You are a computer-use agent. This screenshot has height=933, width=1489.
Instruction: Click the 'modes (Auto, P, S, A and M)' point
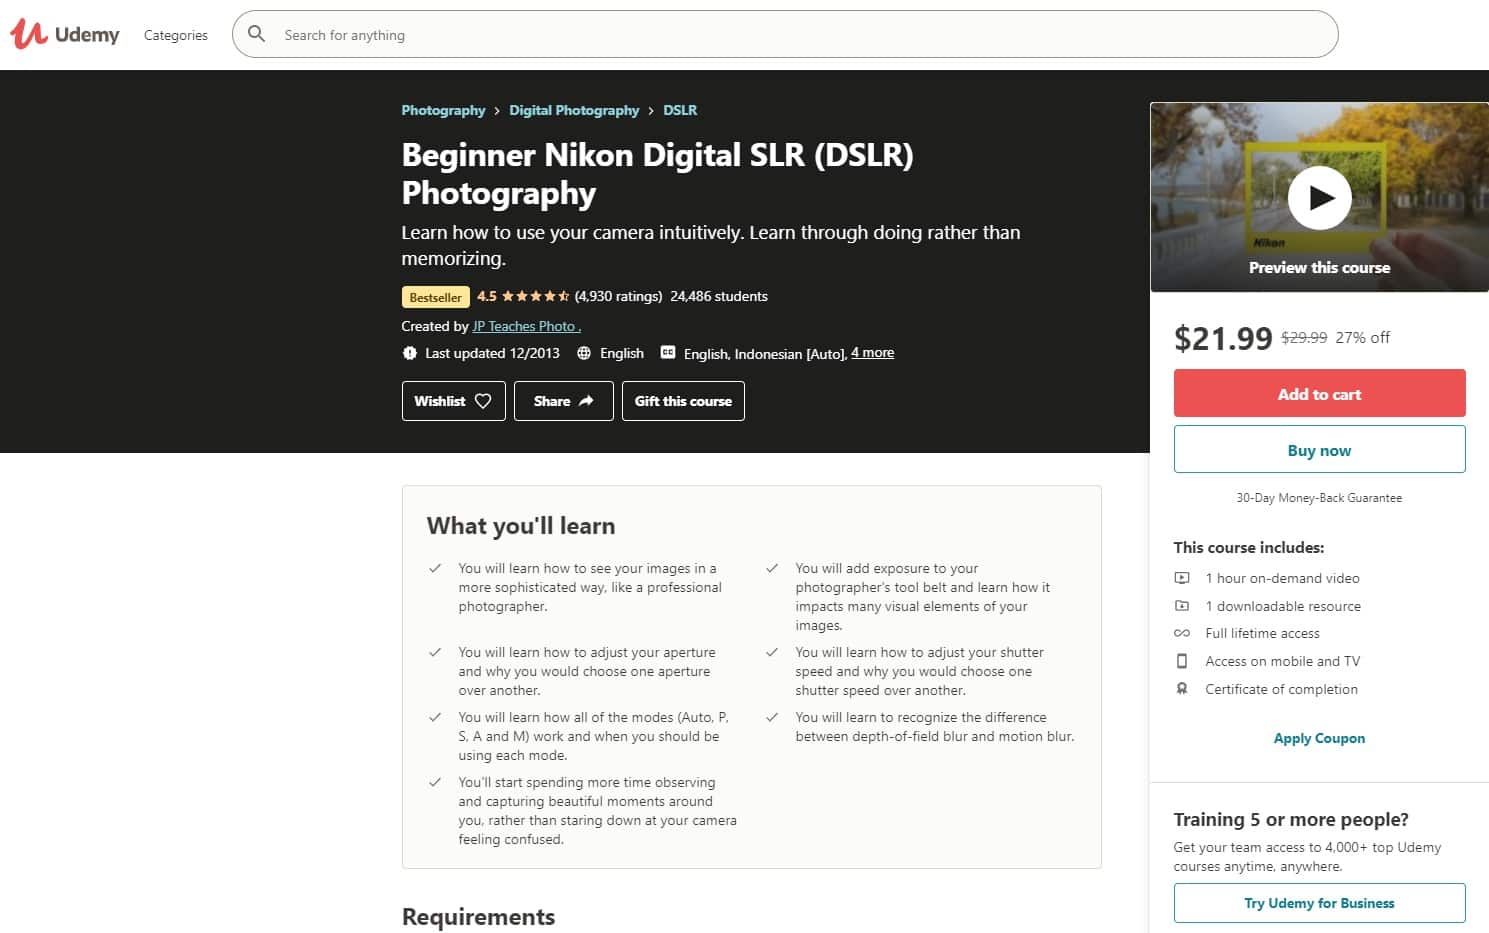tap(594, 736)
